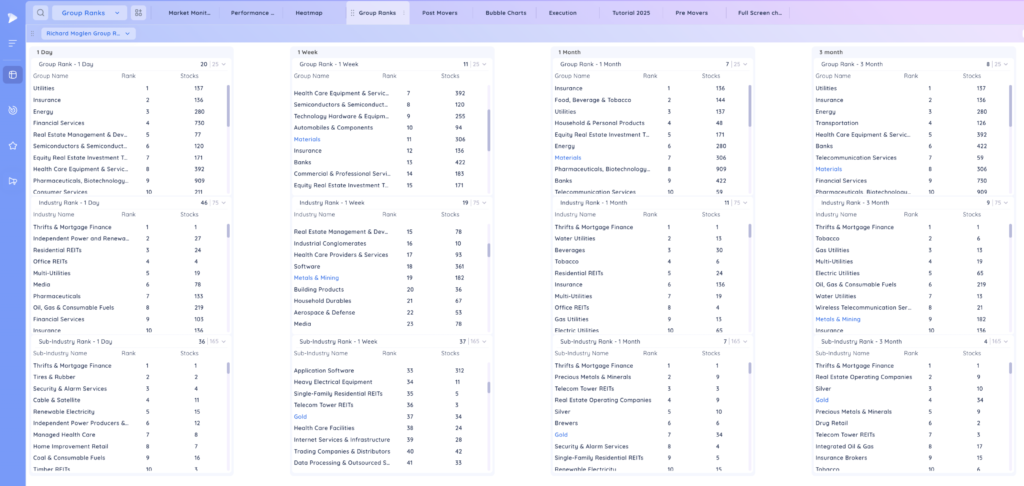Click the flag icon in sidebar
The width and height of the screenshot is (1024, 486).
click(x=12, y=181)
